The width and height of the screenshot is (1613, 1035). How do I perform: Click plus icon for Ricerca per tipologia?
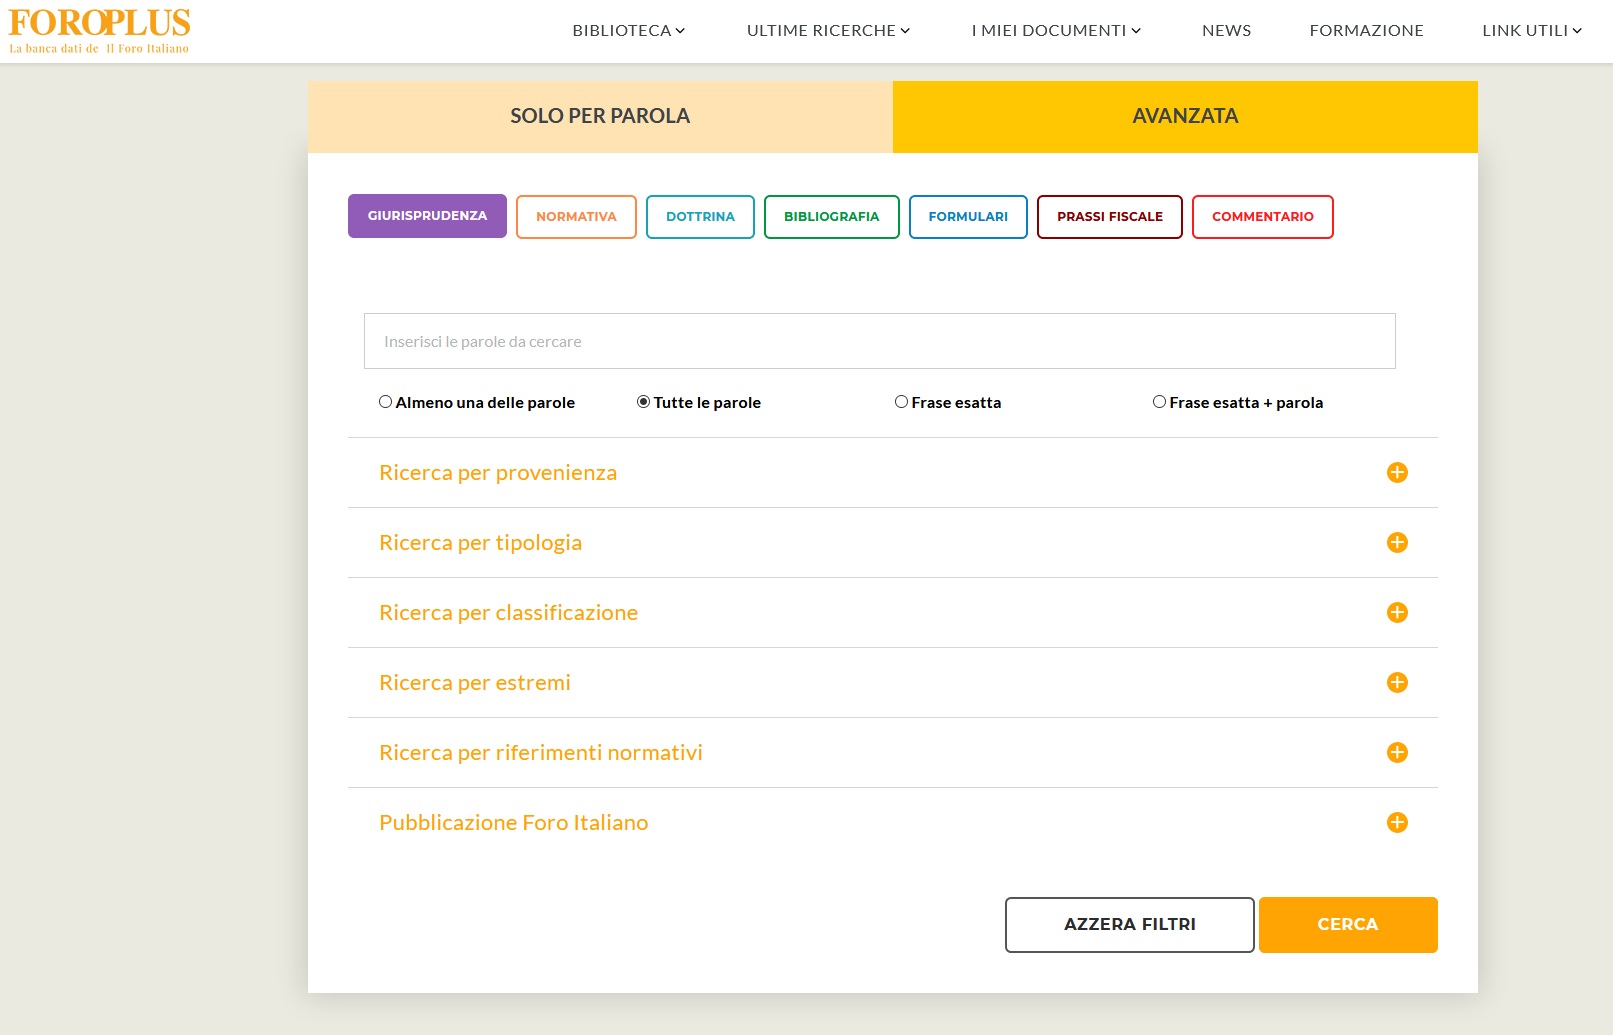point(1397,543)
